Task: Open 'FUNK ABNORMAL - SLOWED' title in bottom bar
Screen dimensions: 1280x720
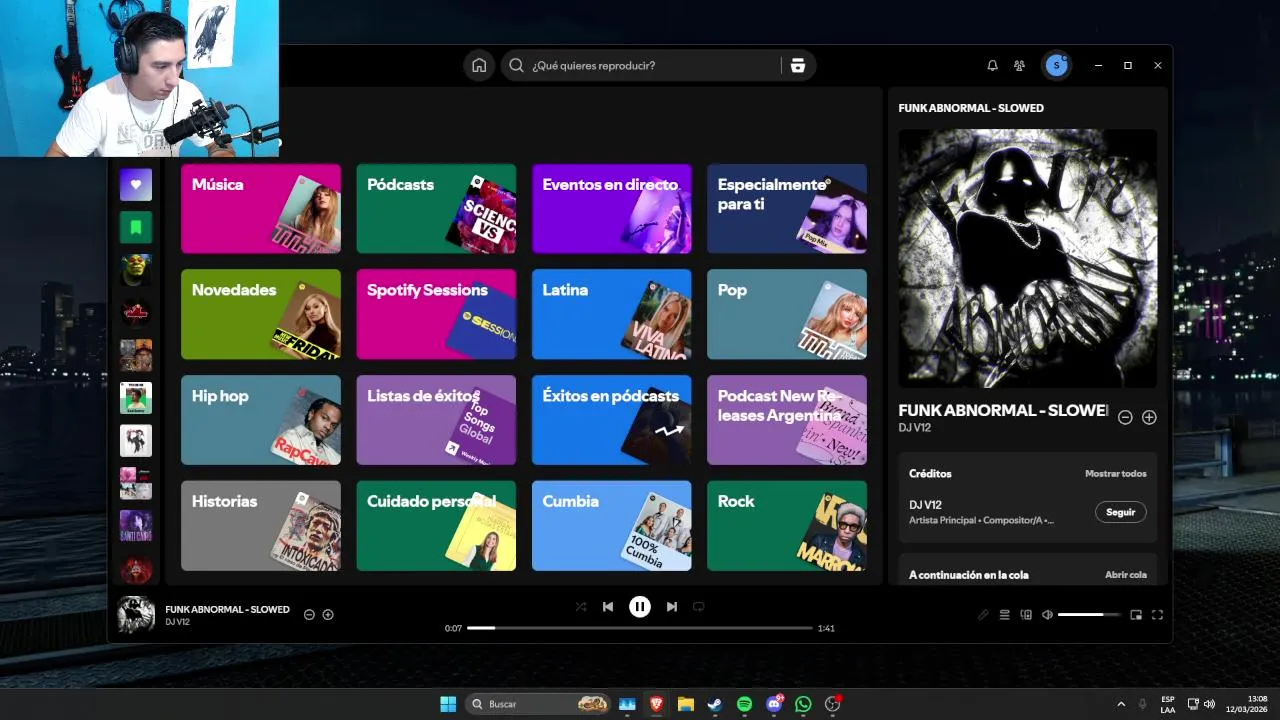Action: click(x=227, y=609)
